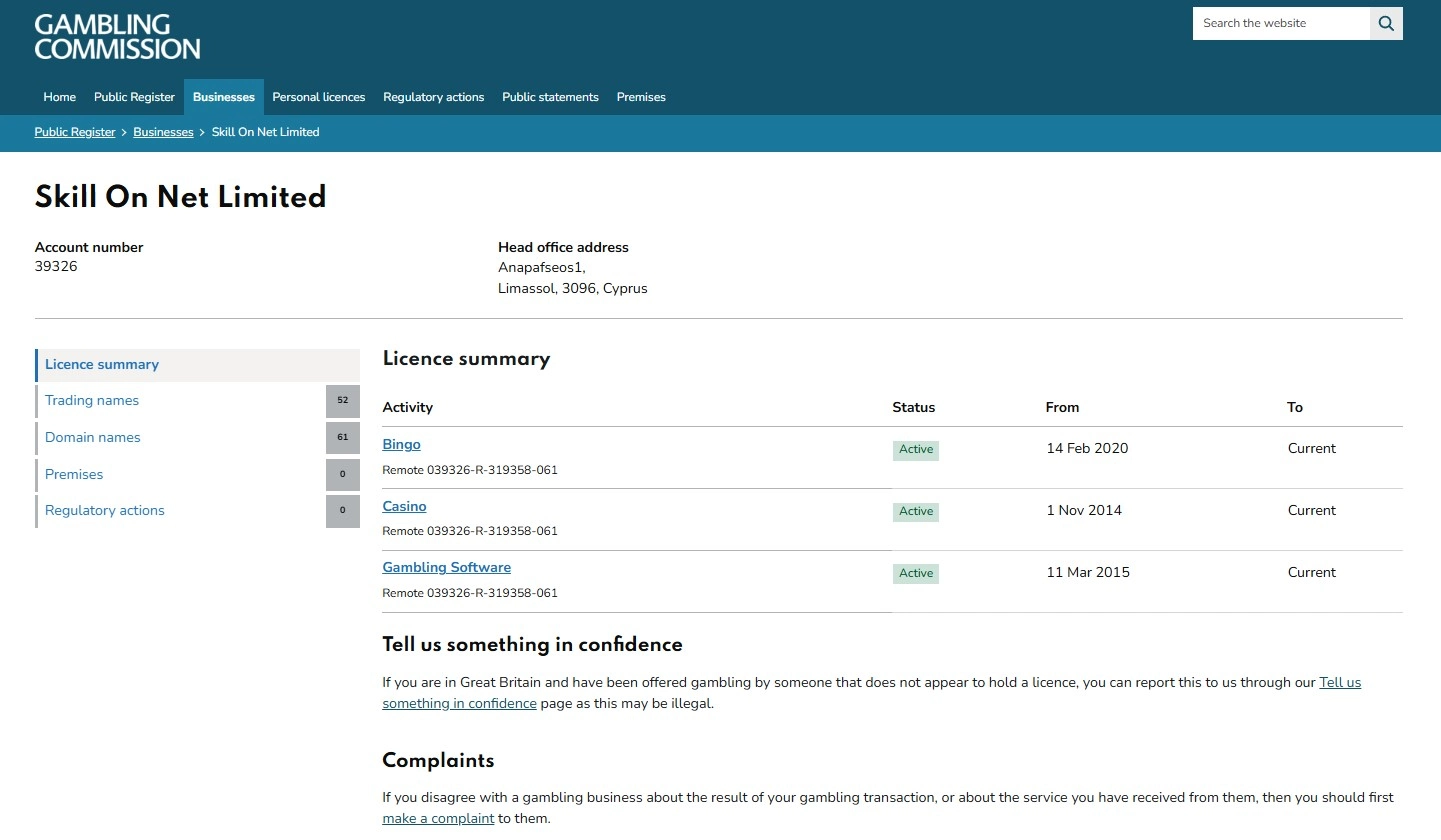Screen dimensions: 1441x840
Task: Click the Skill On Net Limited heading
Action: (x=181, y=197)
